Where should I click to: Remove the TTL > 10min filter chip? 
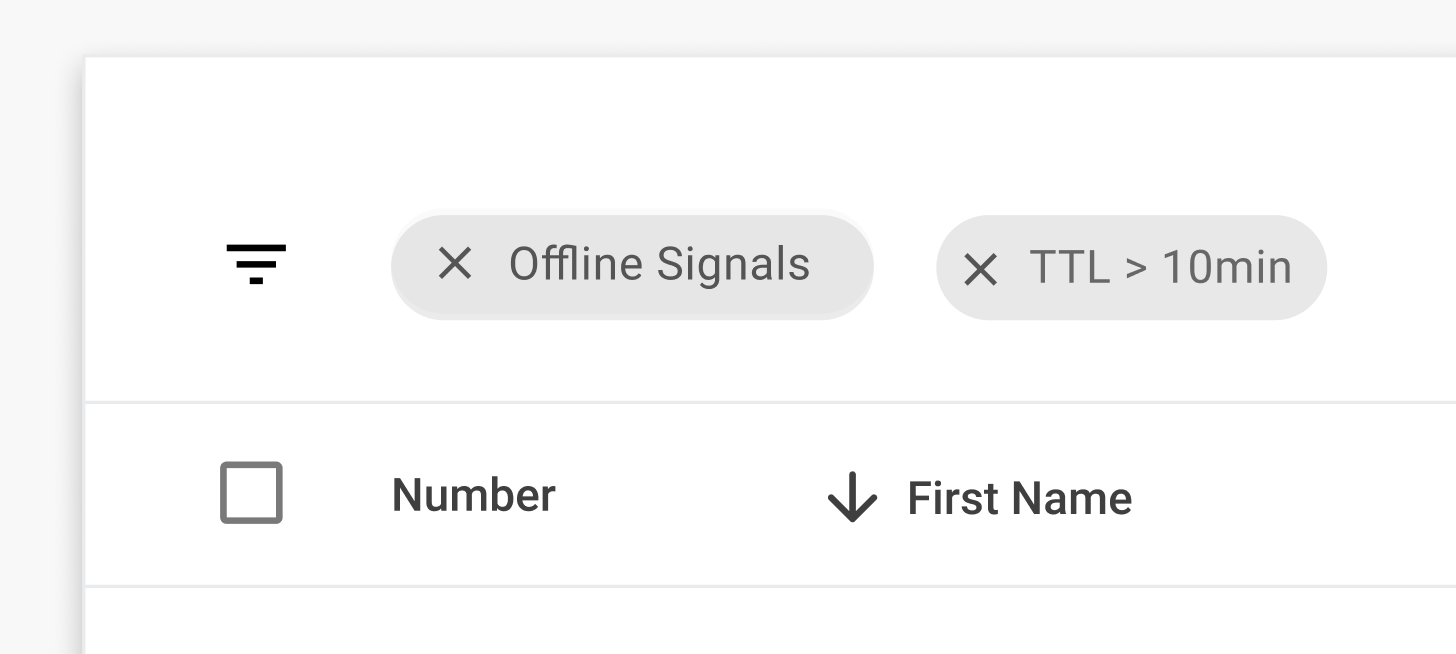tap(980, 269)
